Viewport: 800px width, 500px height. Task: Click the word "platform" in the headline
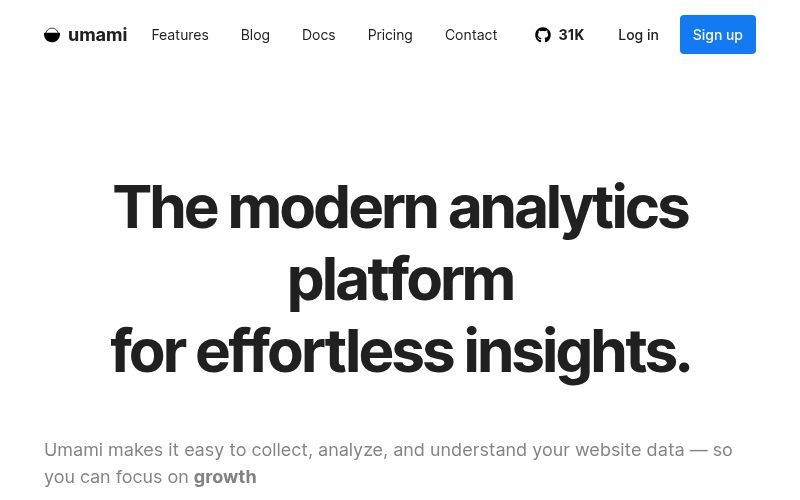[x=400, y=279]
